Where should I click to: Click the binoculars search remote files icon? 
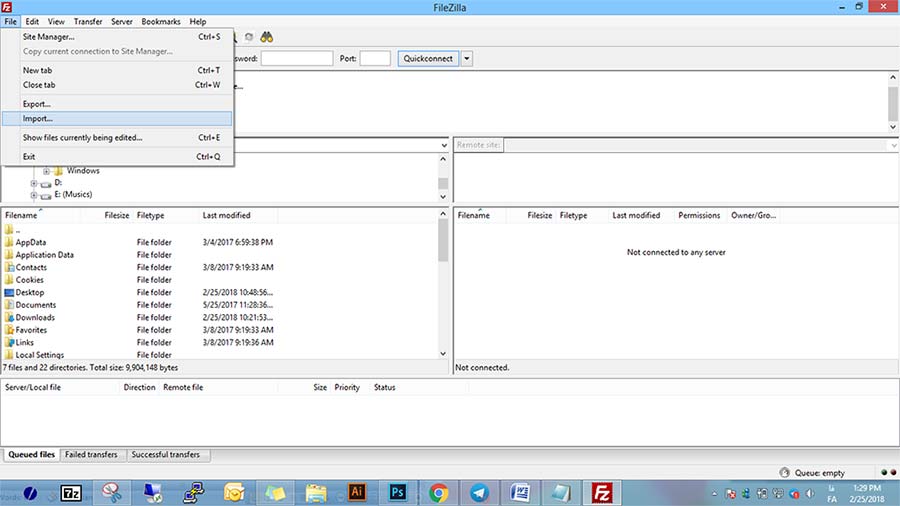(266, 37)
